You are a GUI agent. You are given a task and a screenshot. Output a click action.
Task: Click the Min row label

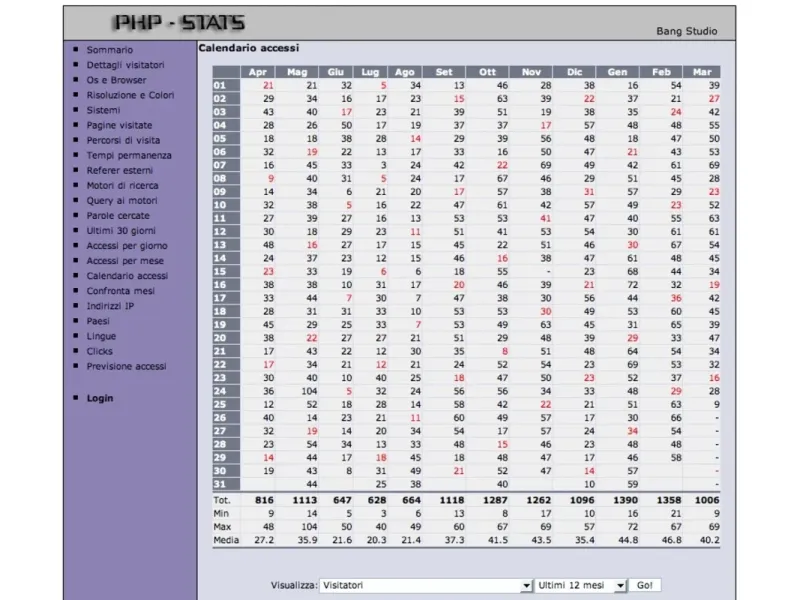pos(221,514)
